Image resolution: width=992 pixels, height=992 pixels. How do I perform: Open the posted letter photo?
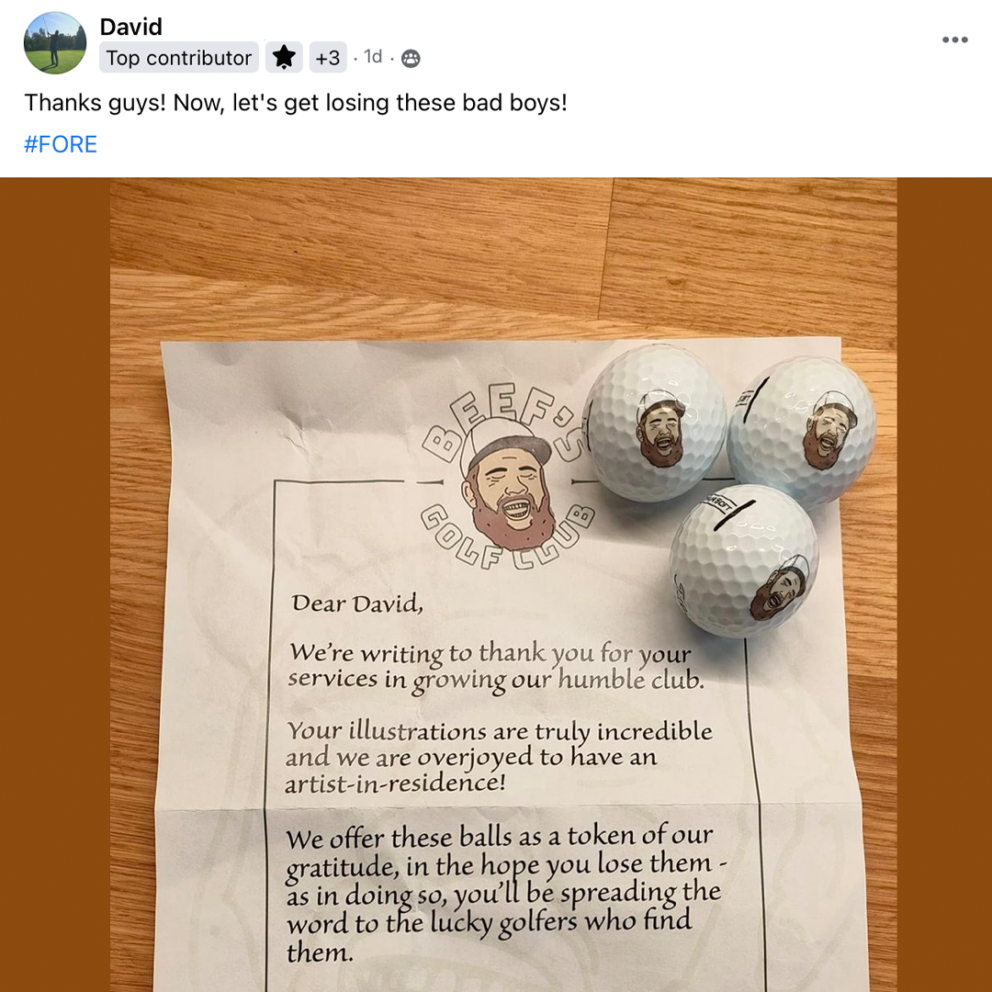coord(496,585)
